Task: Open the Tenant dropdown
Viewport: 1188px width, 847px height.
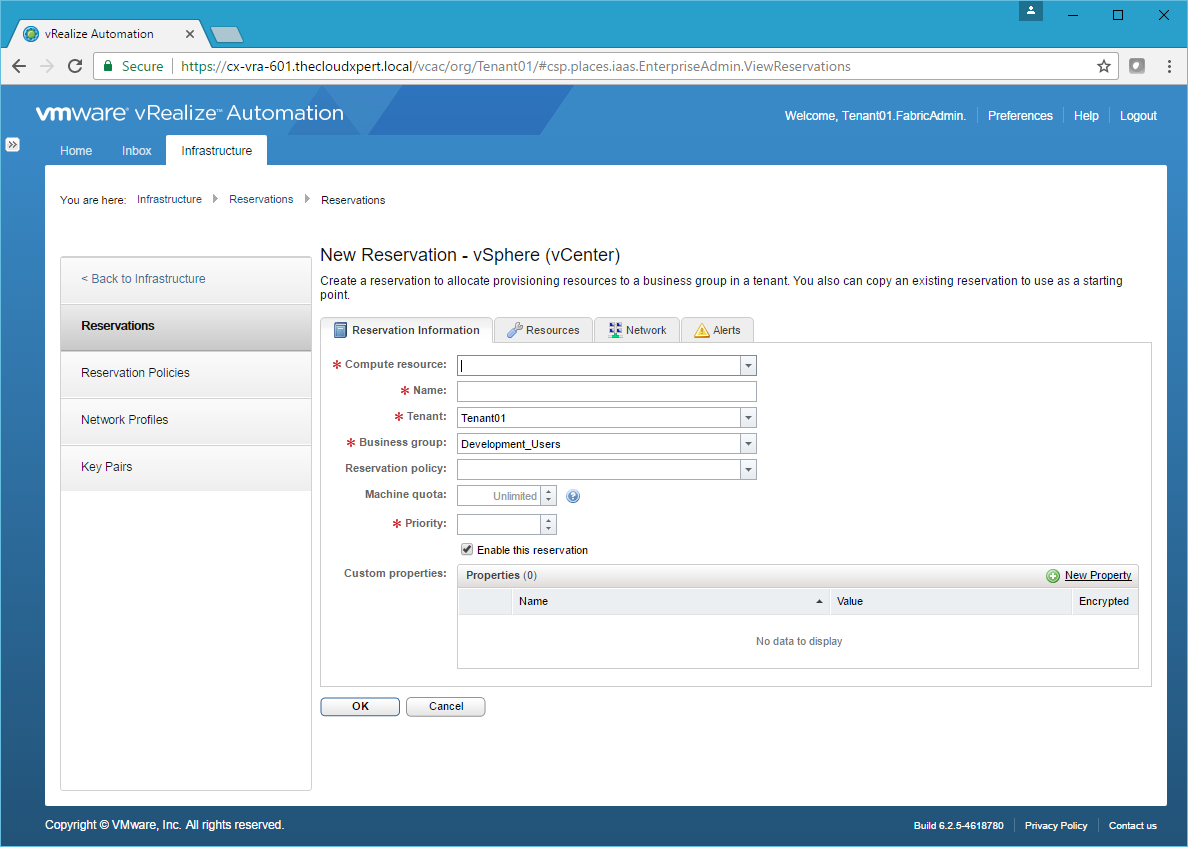Action: [748, 418]
